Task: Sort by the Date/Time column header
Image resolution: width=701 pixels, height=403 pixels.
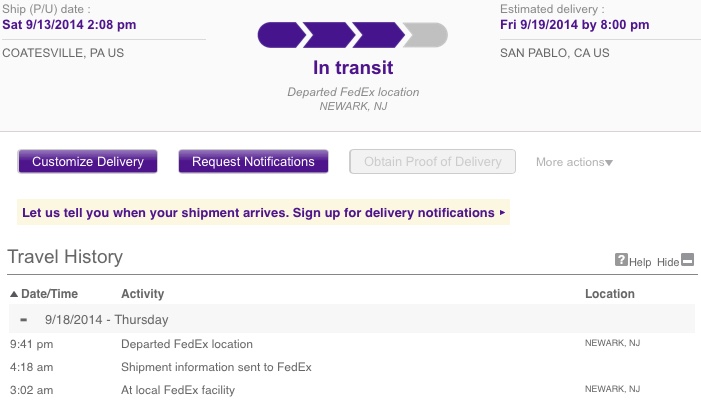Action: (x=49, y=294)
